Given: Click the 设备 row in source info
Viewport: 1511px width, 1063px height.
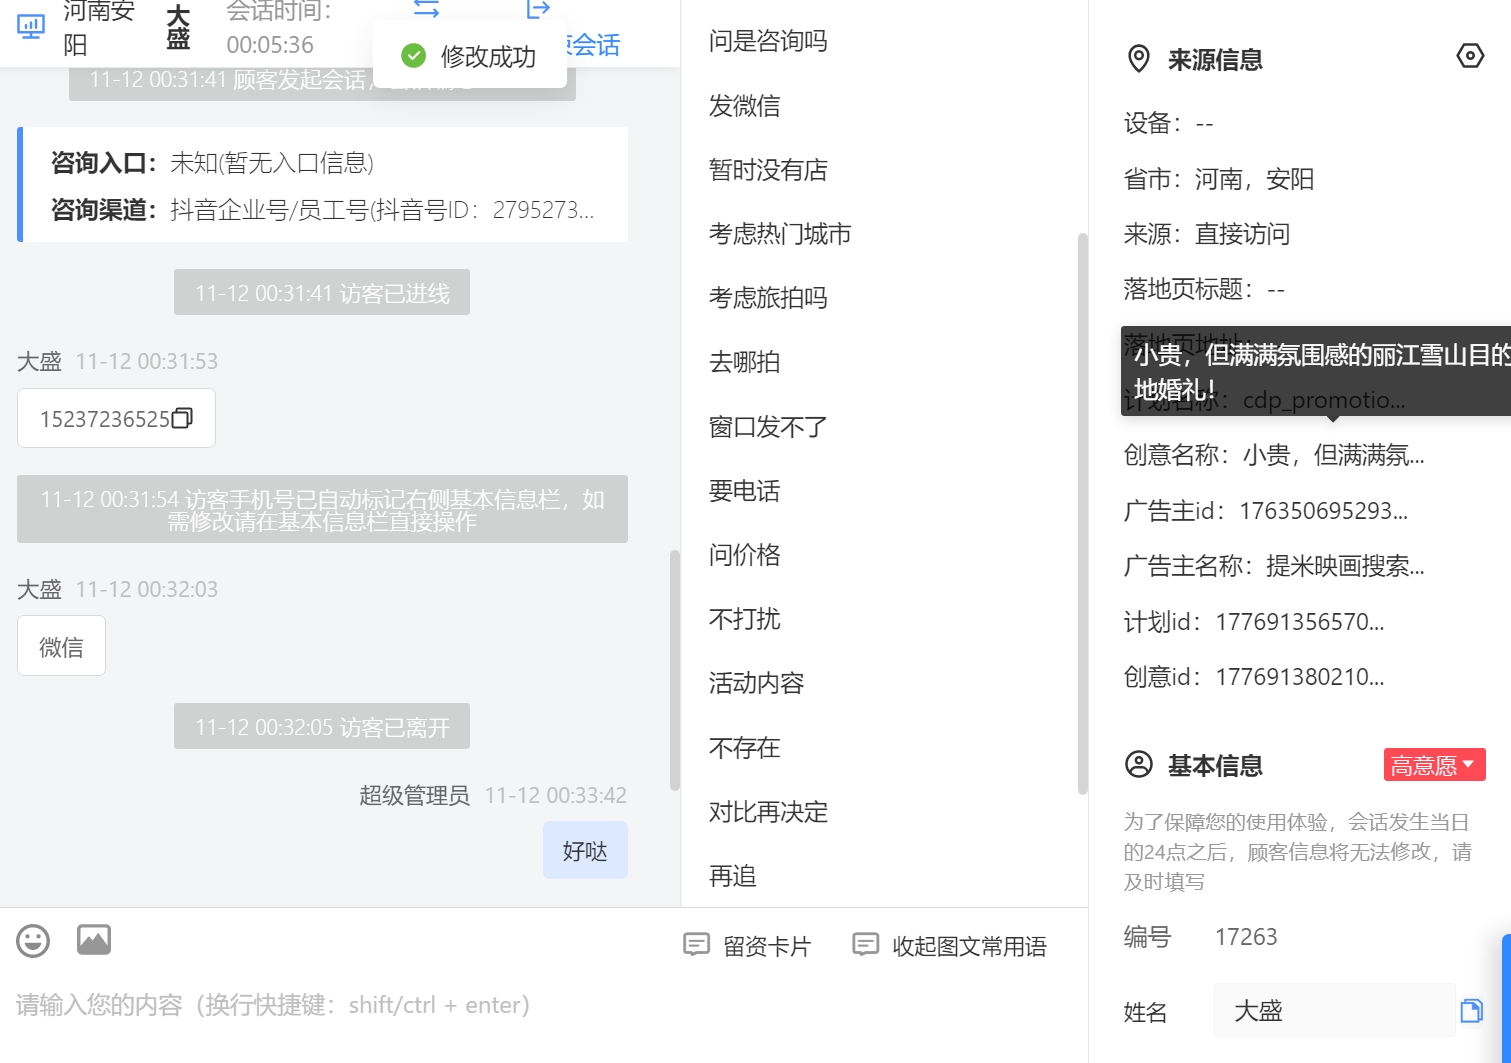Looking at the screenshot, I should pos(1168,124).
